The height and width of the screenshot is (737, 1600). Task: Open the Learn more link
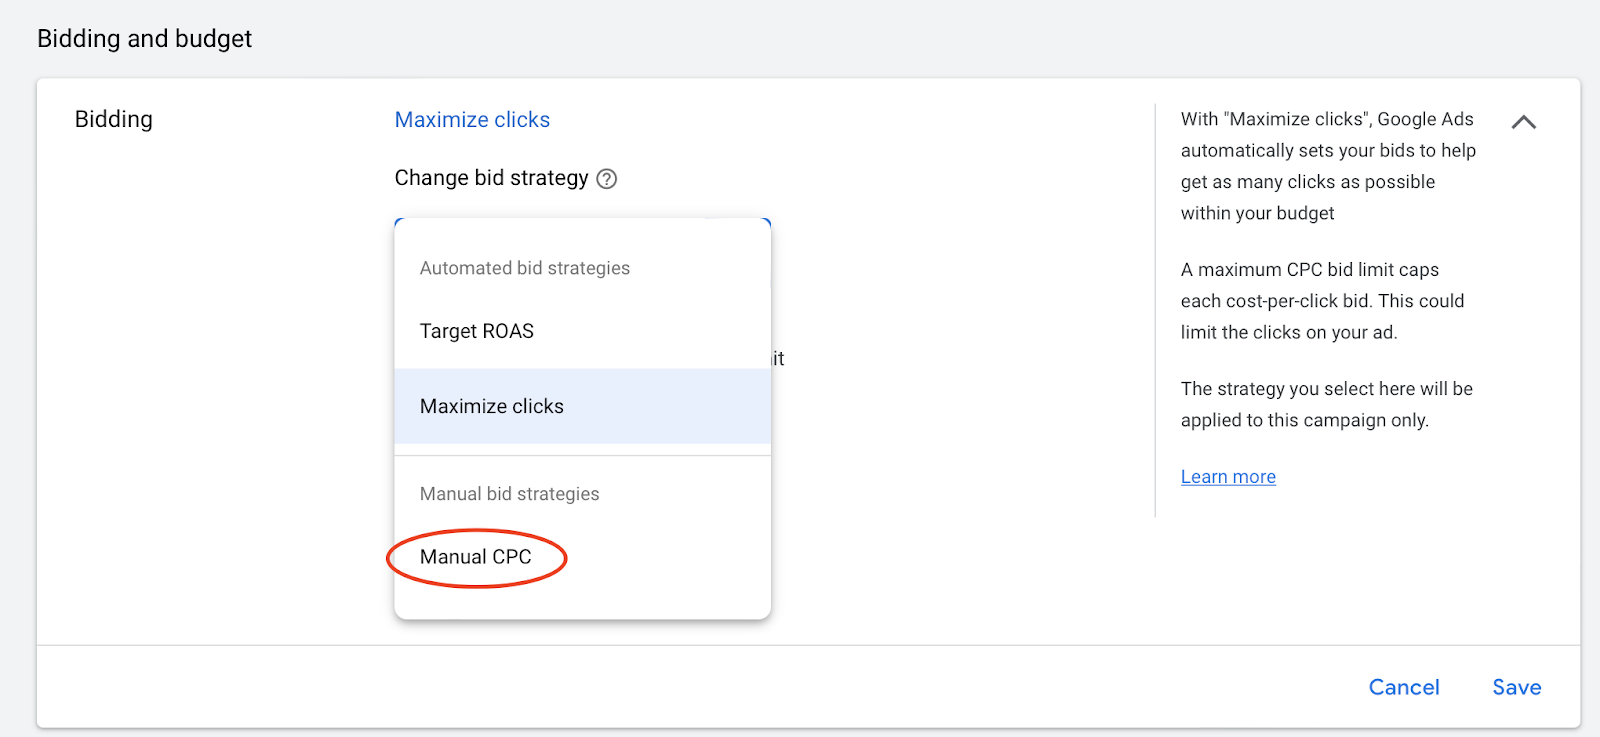coord(1228,477)
